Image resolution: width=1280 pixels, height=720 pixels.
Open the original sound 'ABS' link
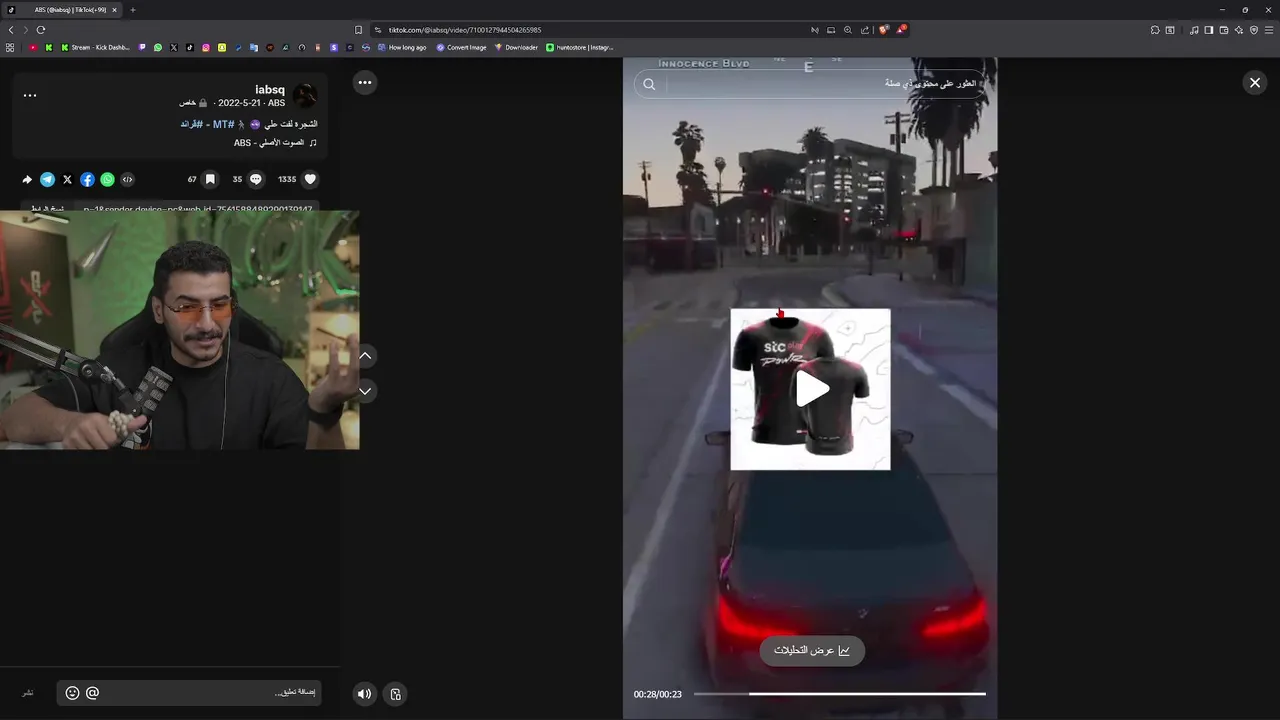tap(270, 143)
